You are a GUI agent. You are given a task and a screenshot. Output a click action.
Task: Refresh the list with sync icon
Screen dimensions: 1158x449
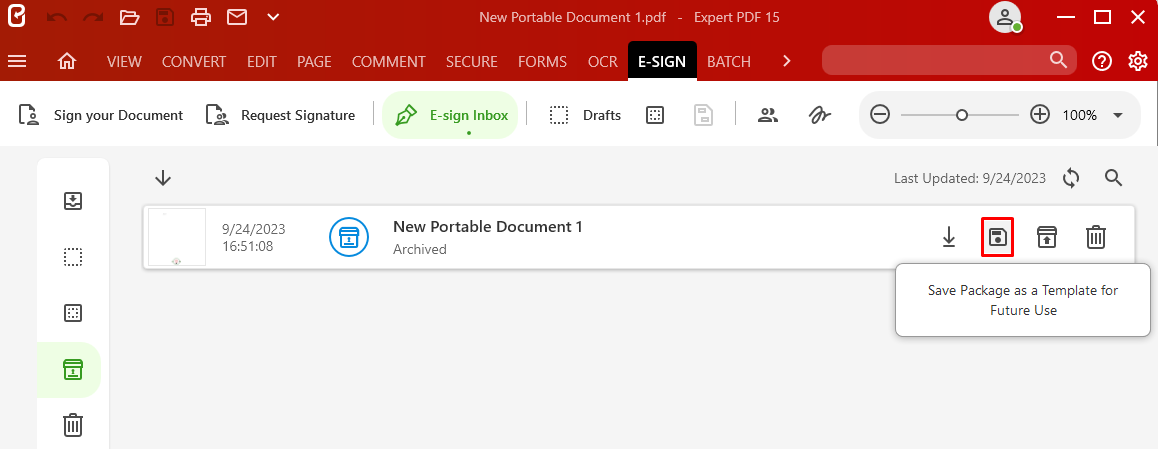[1072, 177]
